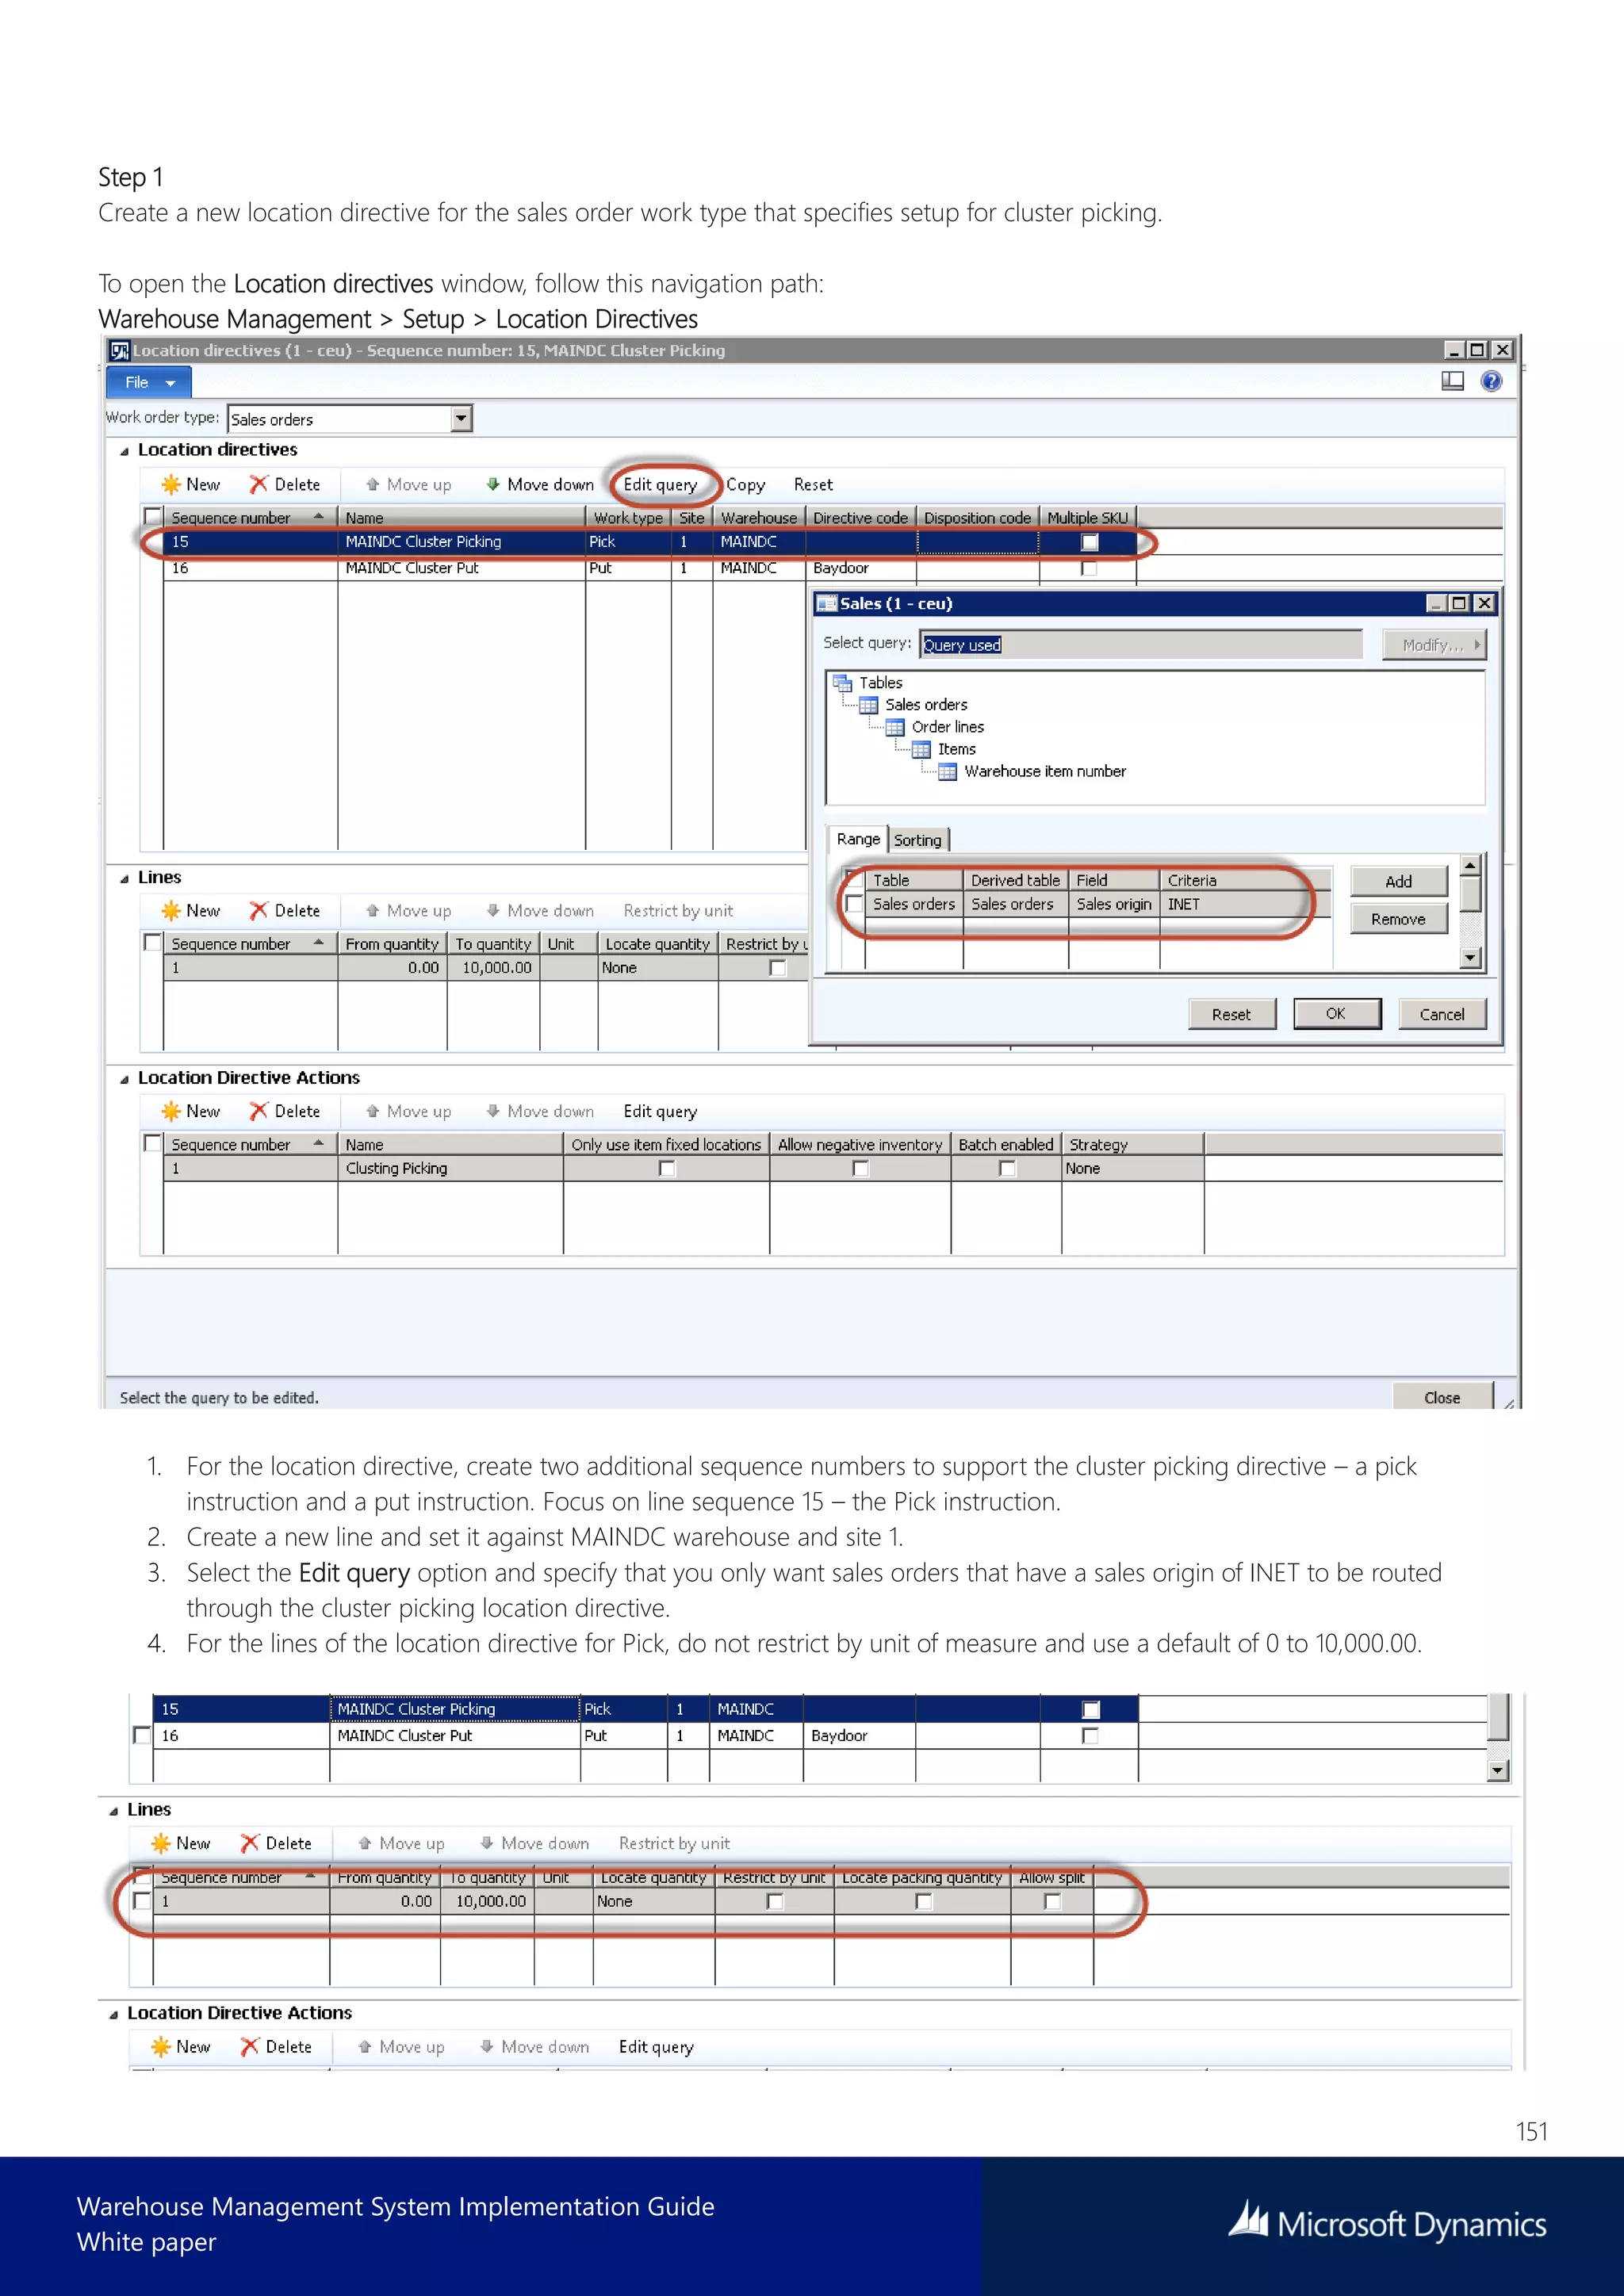Image resolution: width=1624 pixels, height=2296 pixels.
Task: Toggle Multiple SKU checkbox for sequence 16
Action: coord(1090,568)
